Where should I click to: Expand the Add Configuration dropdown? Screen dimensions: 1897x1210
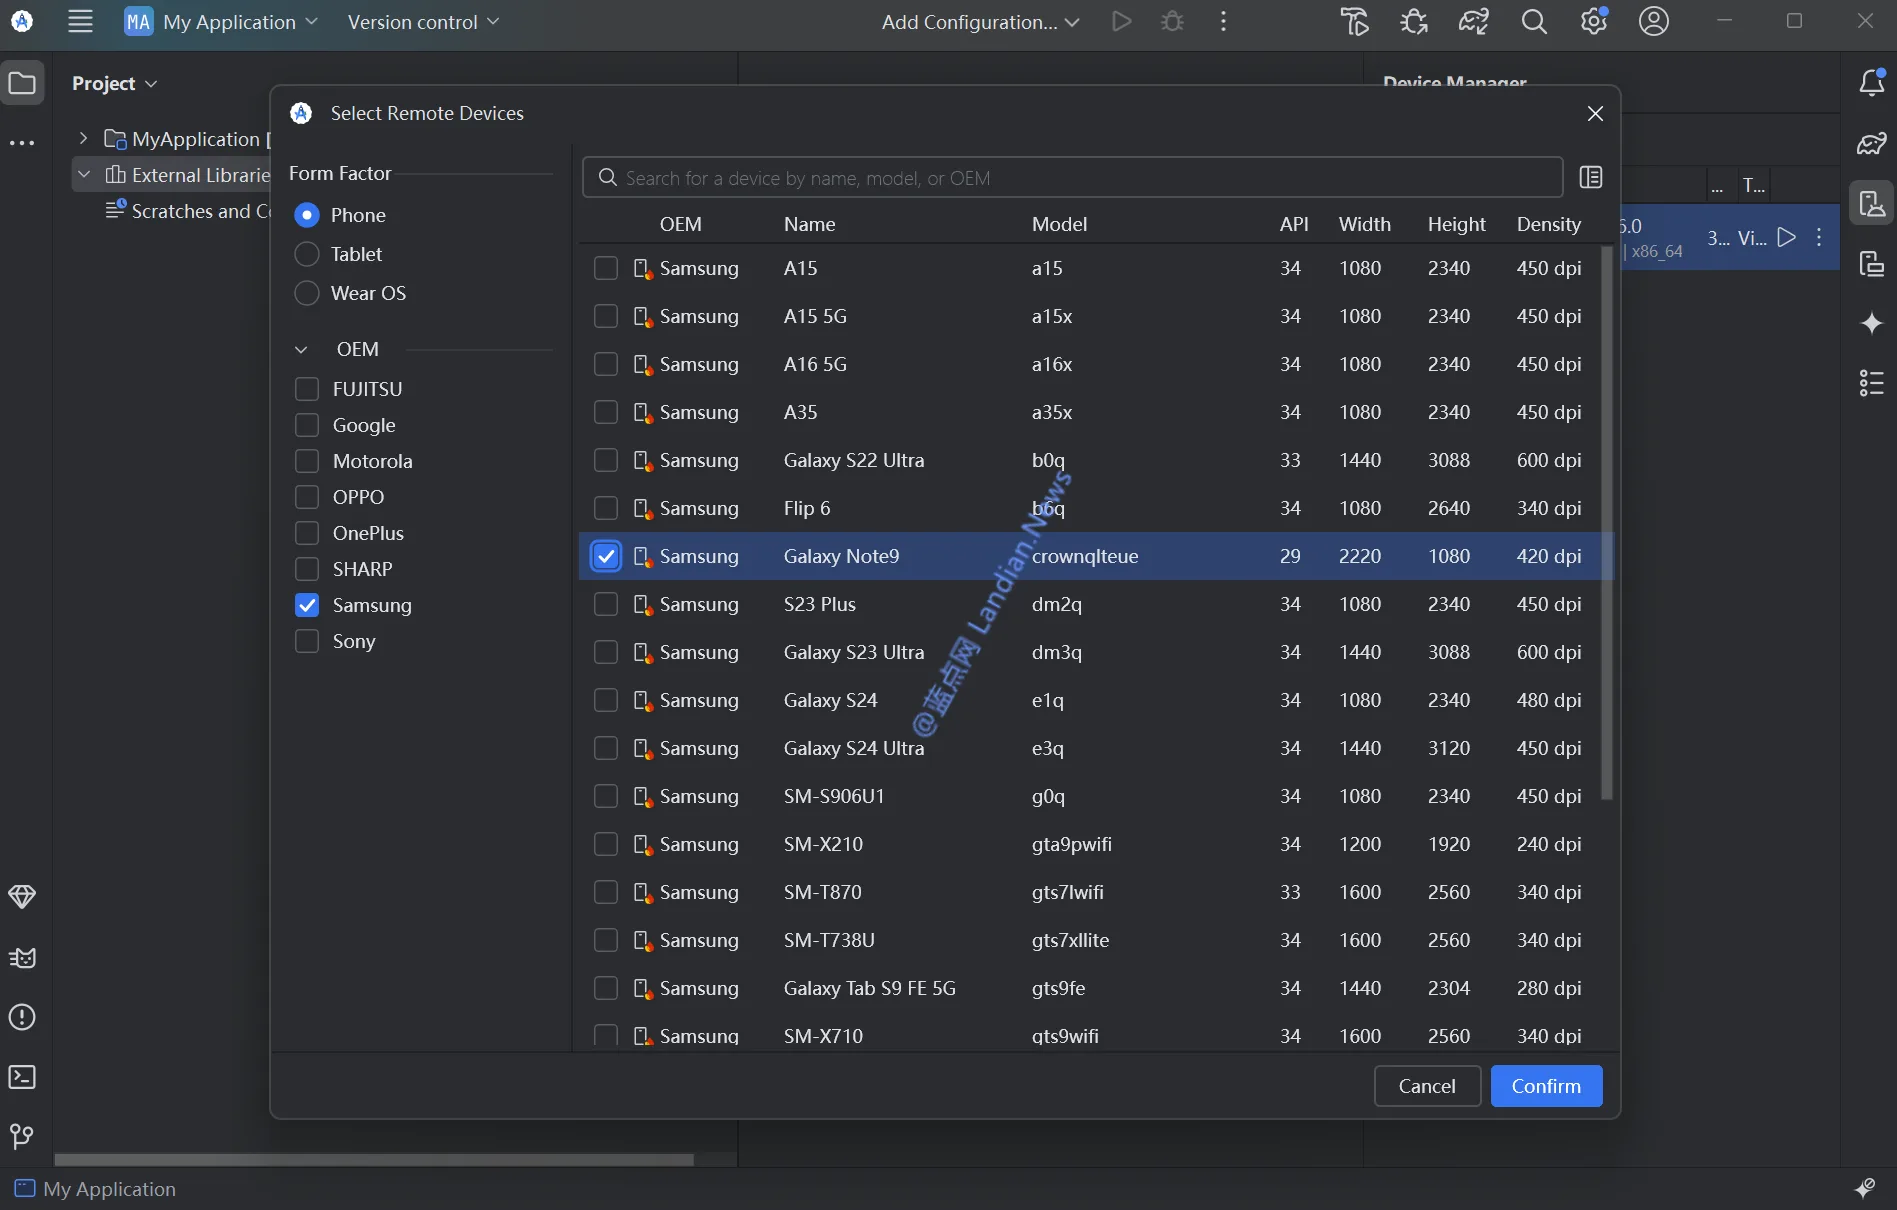click(980, 22)
